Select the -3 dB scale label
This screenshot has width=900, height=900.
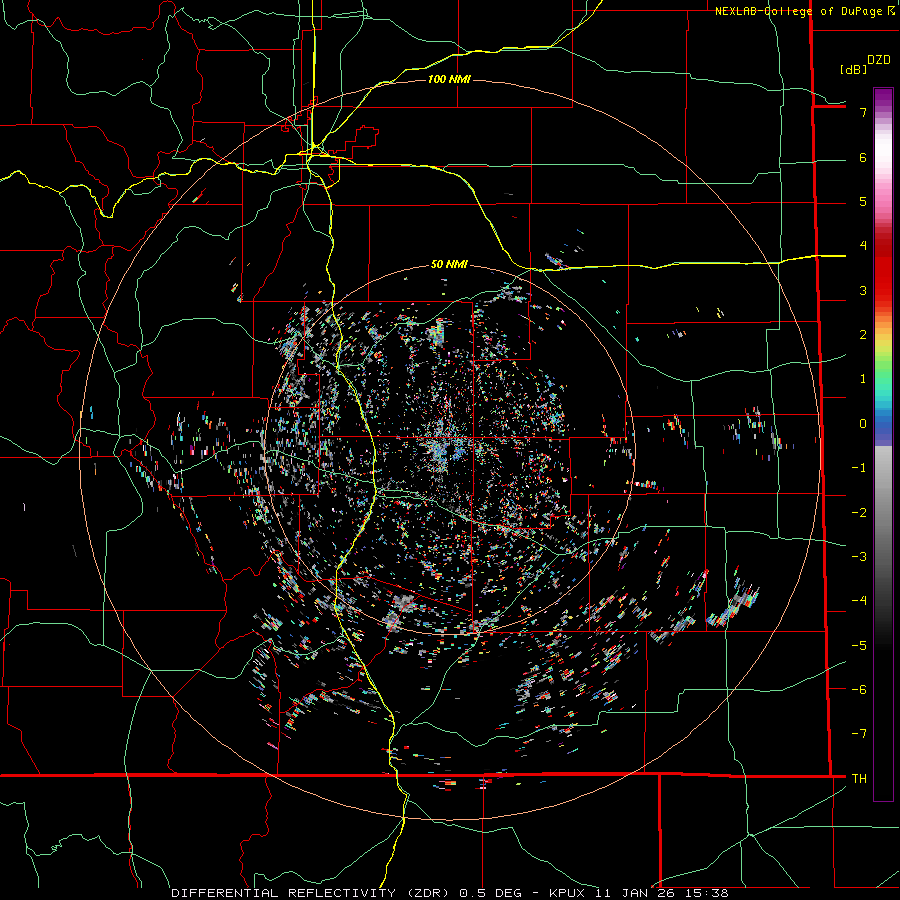pyautogui.click(x=859, y=557)
